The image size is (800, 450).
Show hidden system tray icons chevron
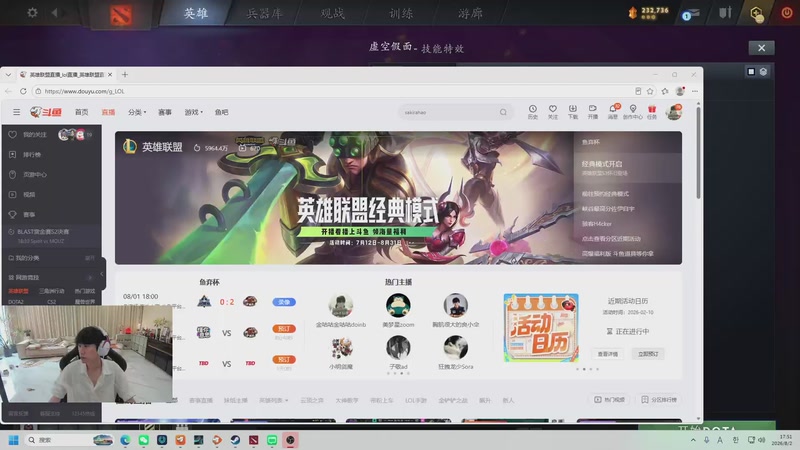point(693,440)
